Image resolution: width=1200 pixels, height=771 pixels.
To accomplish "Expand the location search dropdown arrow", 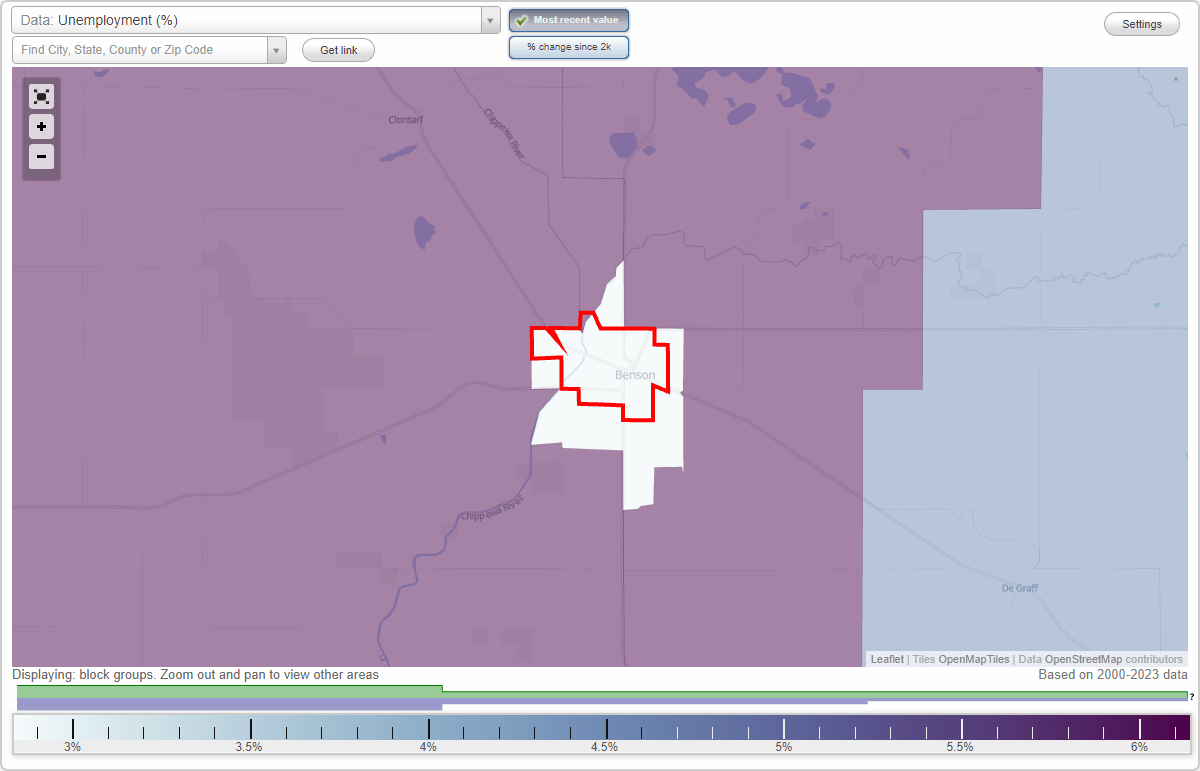I will 277,49.
